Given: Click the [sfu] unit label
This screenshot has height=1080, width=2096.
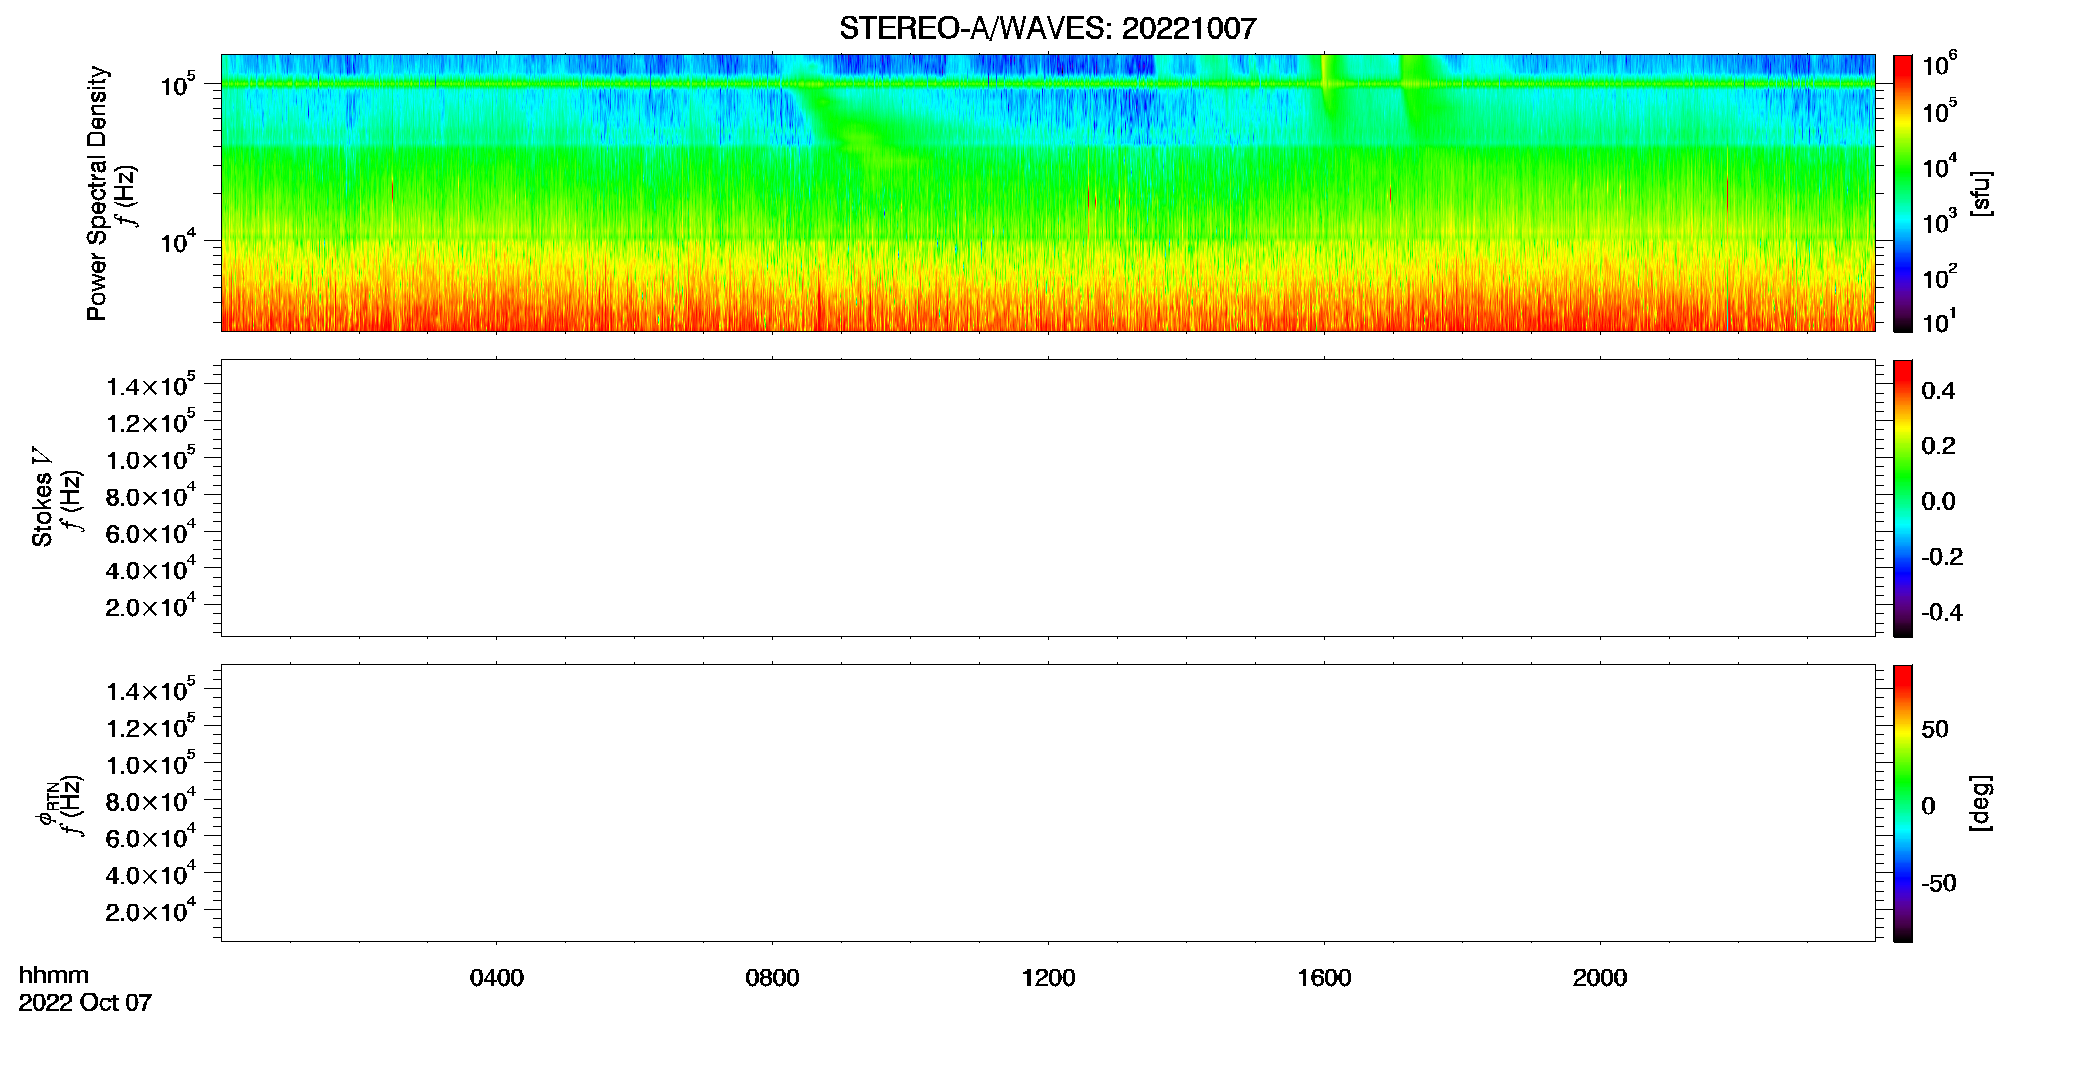Looking at the screenshot, I should (x=1981, y=193).
